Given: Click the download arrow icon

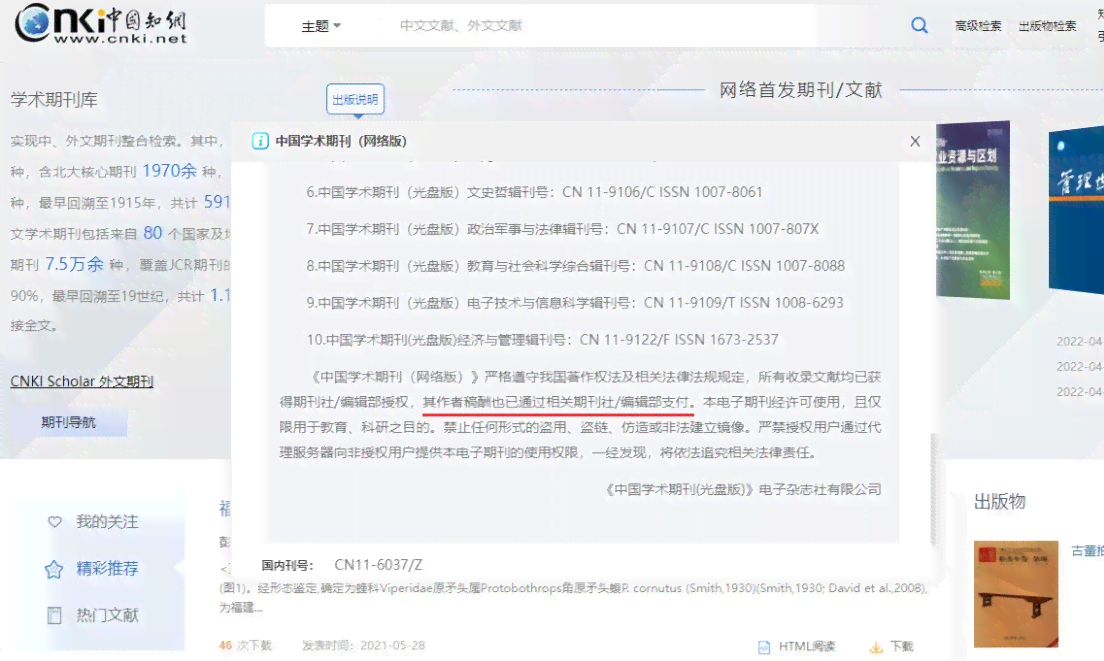Looking at the screenshot, I should pyautogui.click(x=876, y=647).
